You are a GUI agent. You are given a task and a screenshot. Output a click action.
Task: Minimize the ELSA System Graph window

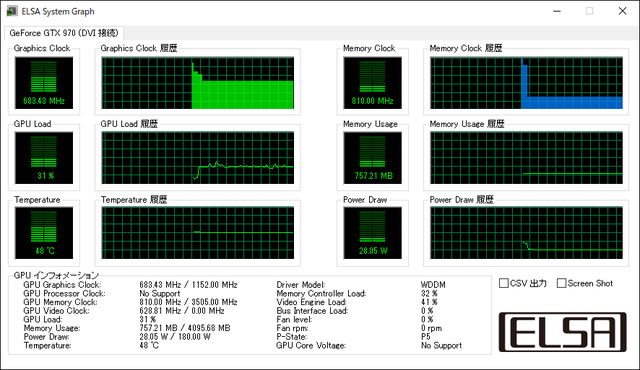click(x=557, y=11)
